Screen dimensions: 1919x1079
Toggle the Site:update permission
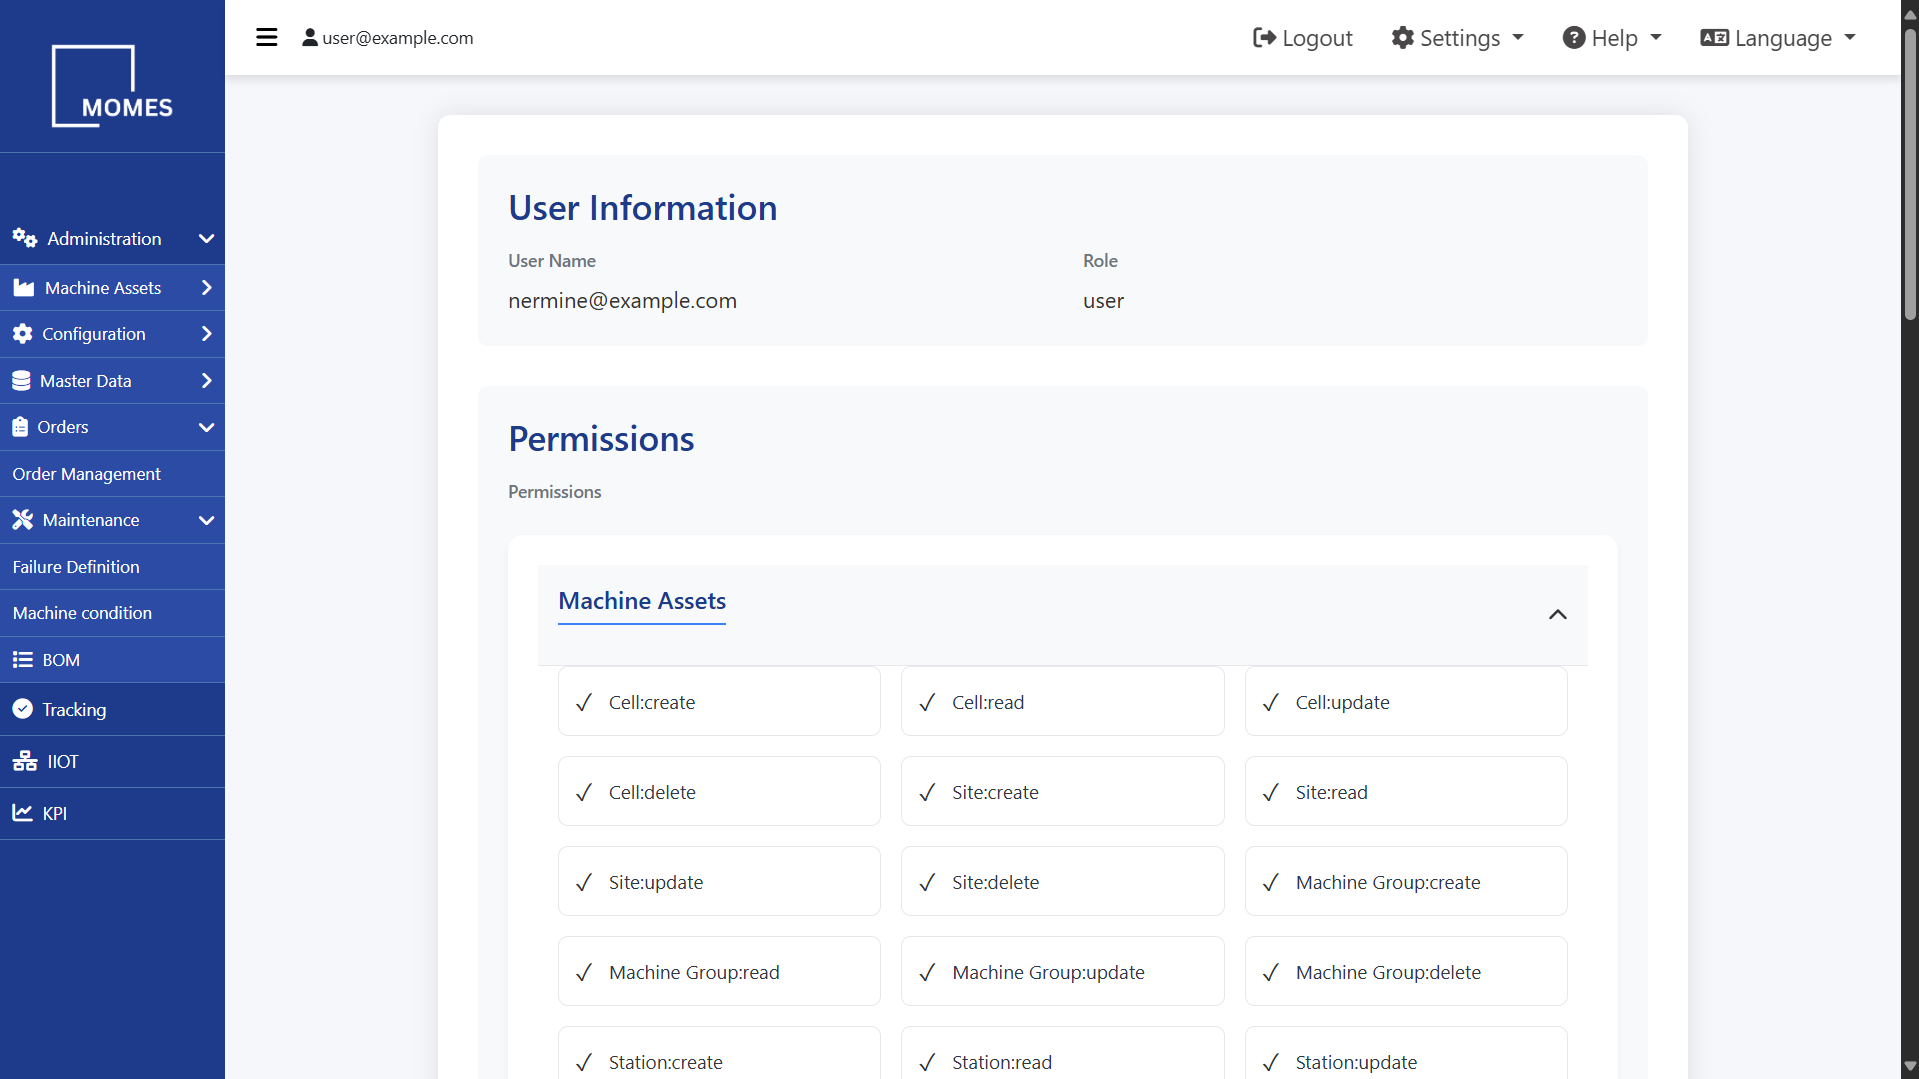[x=719, y=881]
